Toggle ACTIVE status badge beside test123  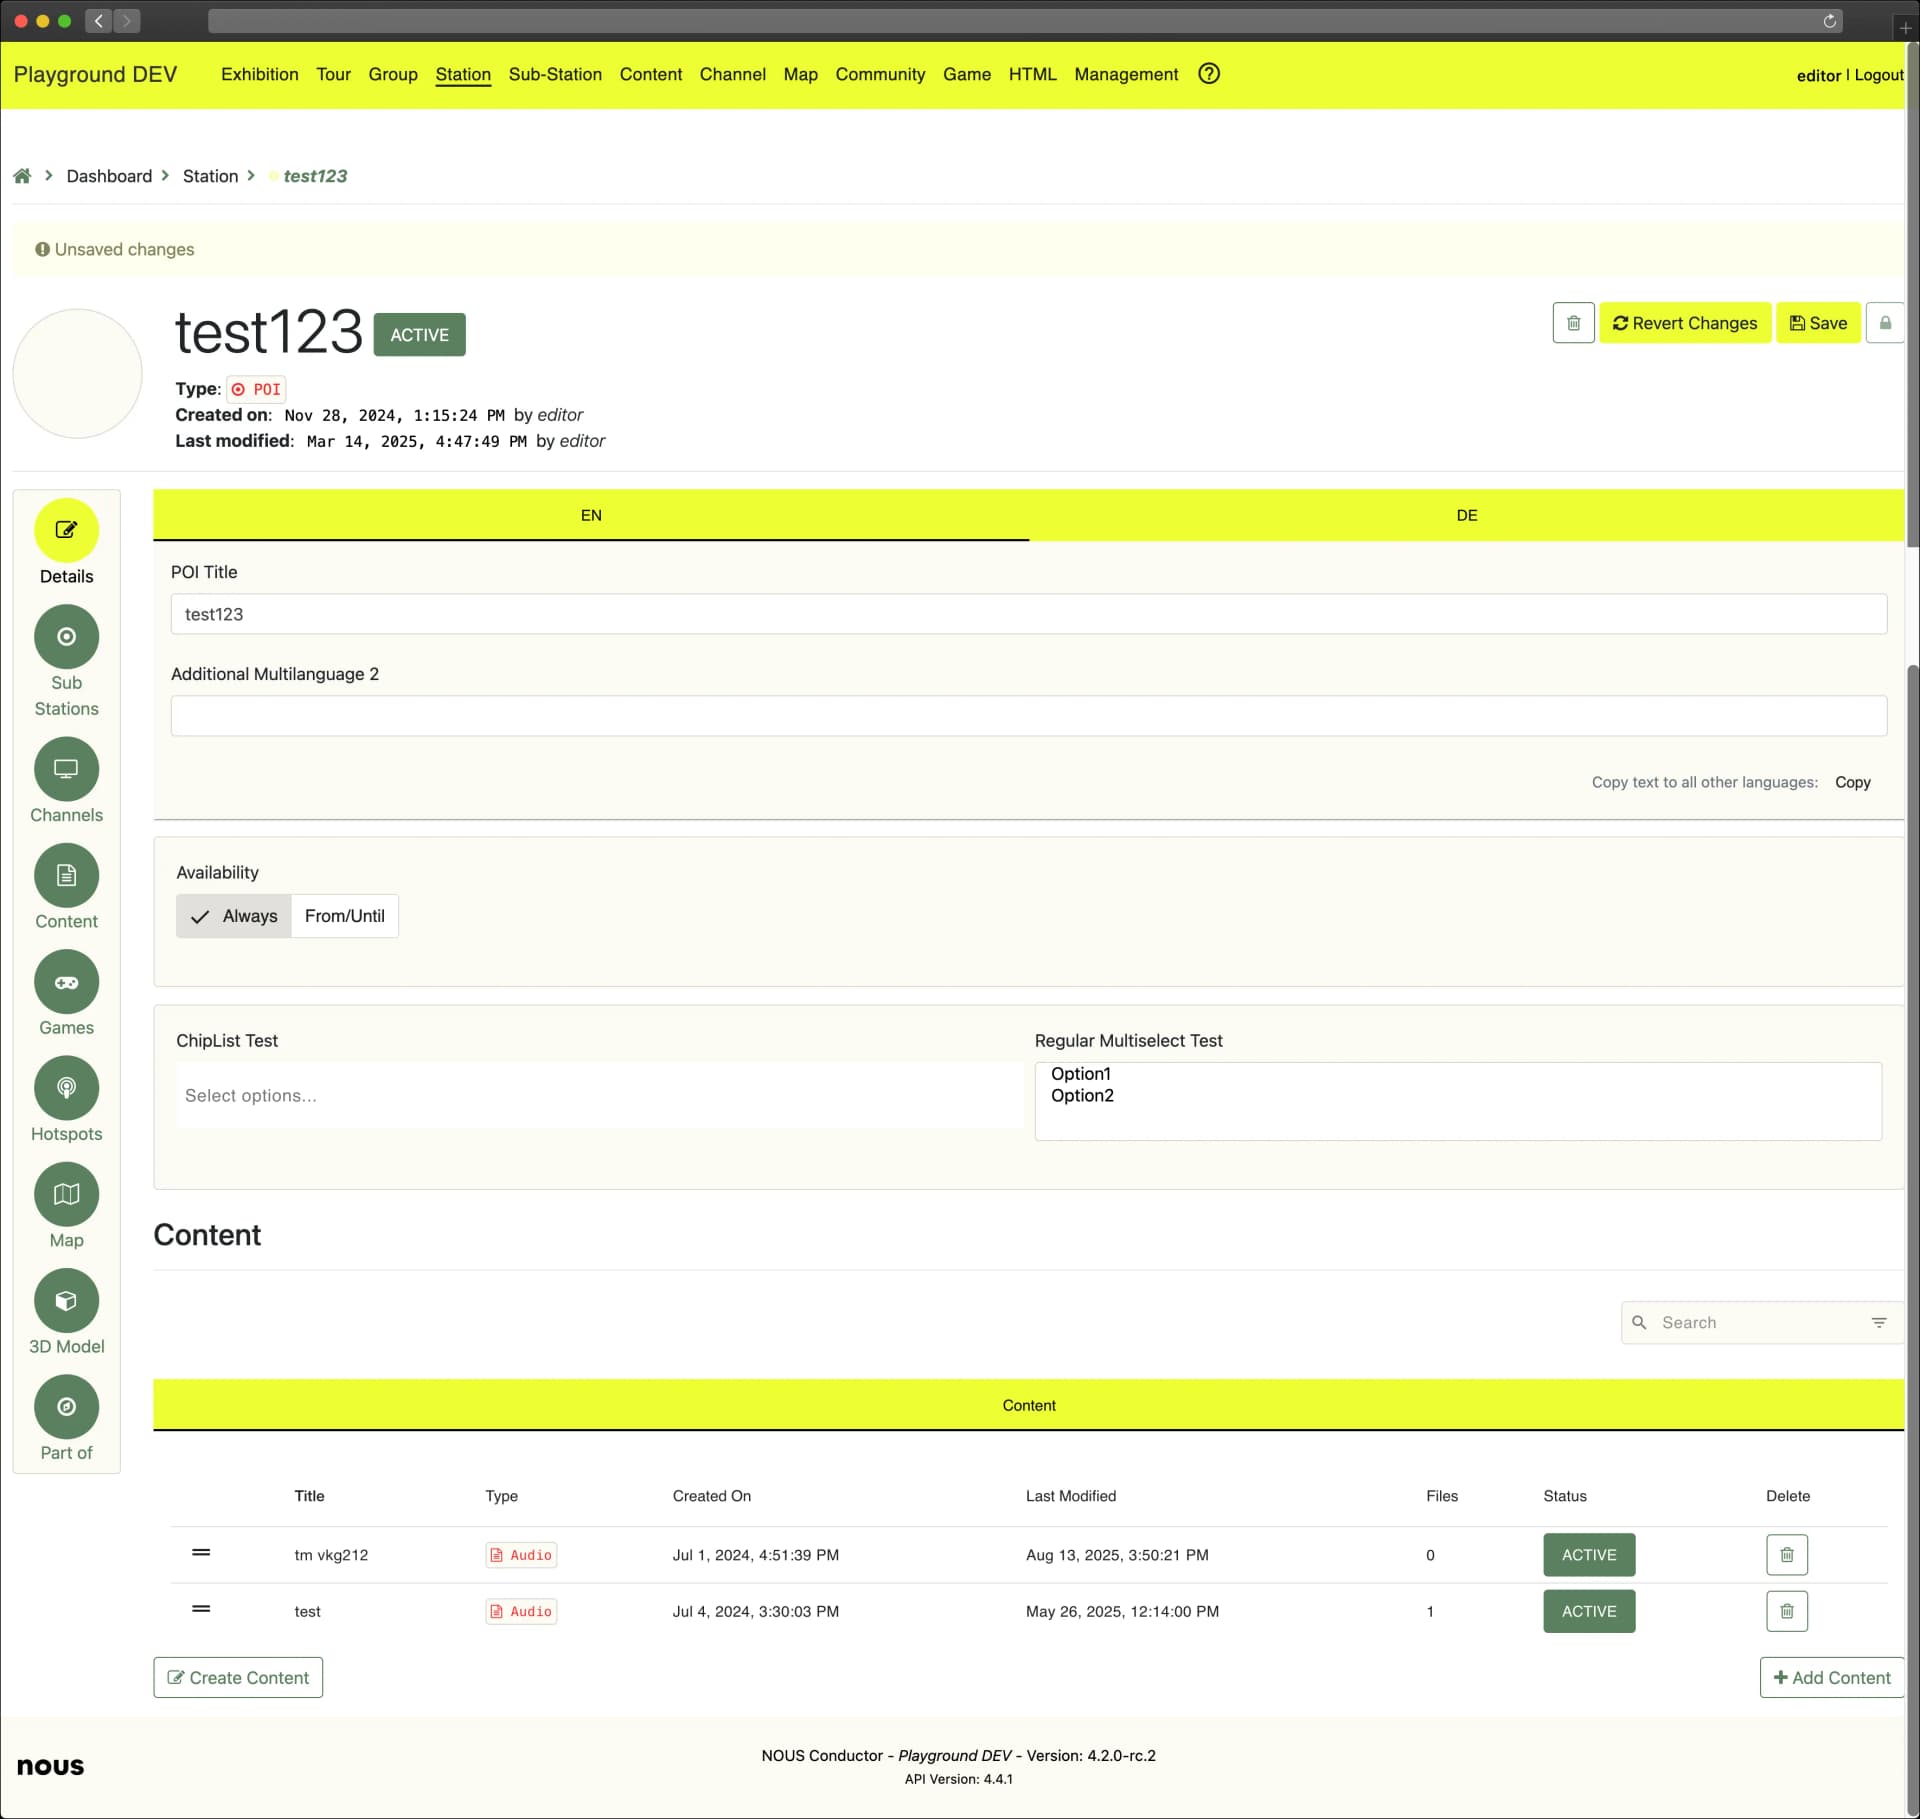point(419,335)
